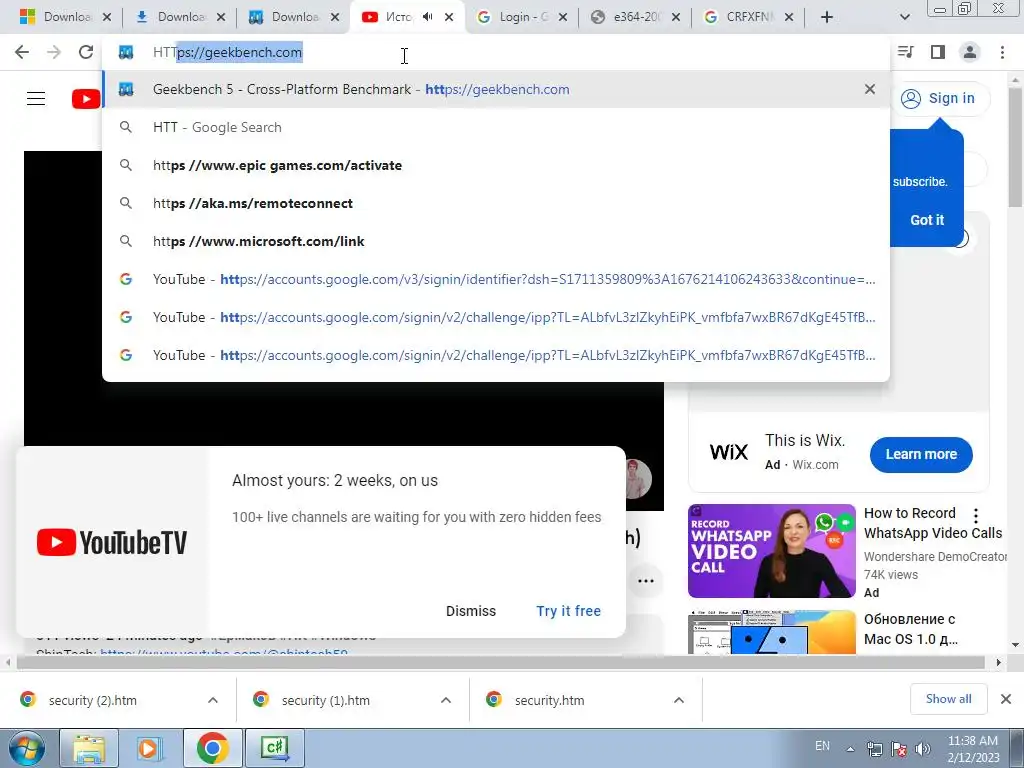Image resolution: width=1024 pixels, height=768 pixels.
Task: Switch to second Download tab with arrow icon
Action: [x=180, y=17]
